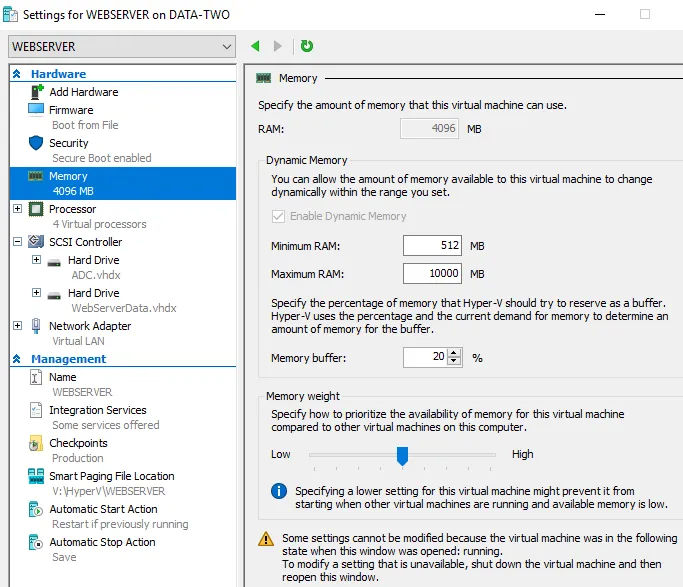This screenshot has width=683, height=587.
Task: Click the ADC.vhdx hard drive icon
Action: (x=54, y=263)
